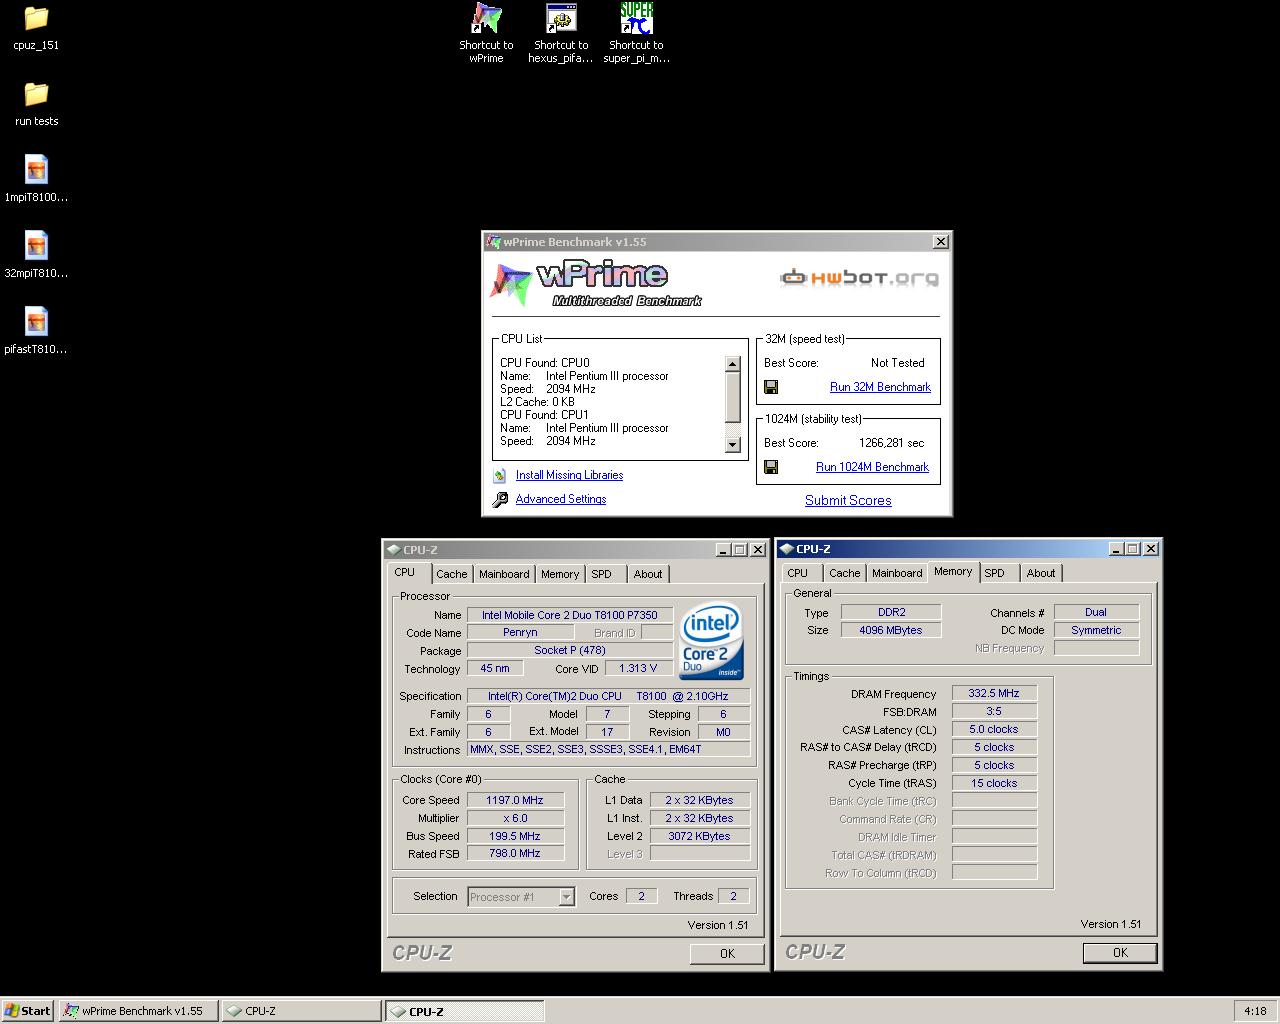Click the Rated FSB value 798.0 MHz
The height and width of the screenshot is (1024, 1280).
click(515, 854)
